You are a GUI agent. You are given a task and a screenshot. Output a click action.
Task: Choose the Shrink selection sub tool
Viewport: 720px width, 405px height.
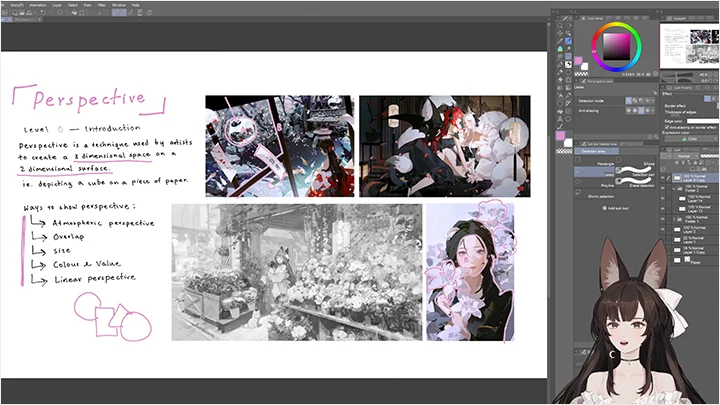pos(594,194)
